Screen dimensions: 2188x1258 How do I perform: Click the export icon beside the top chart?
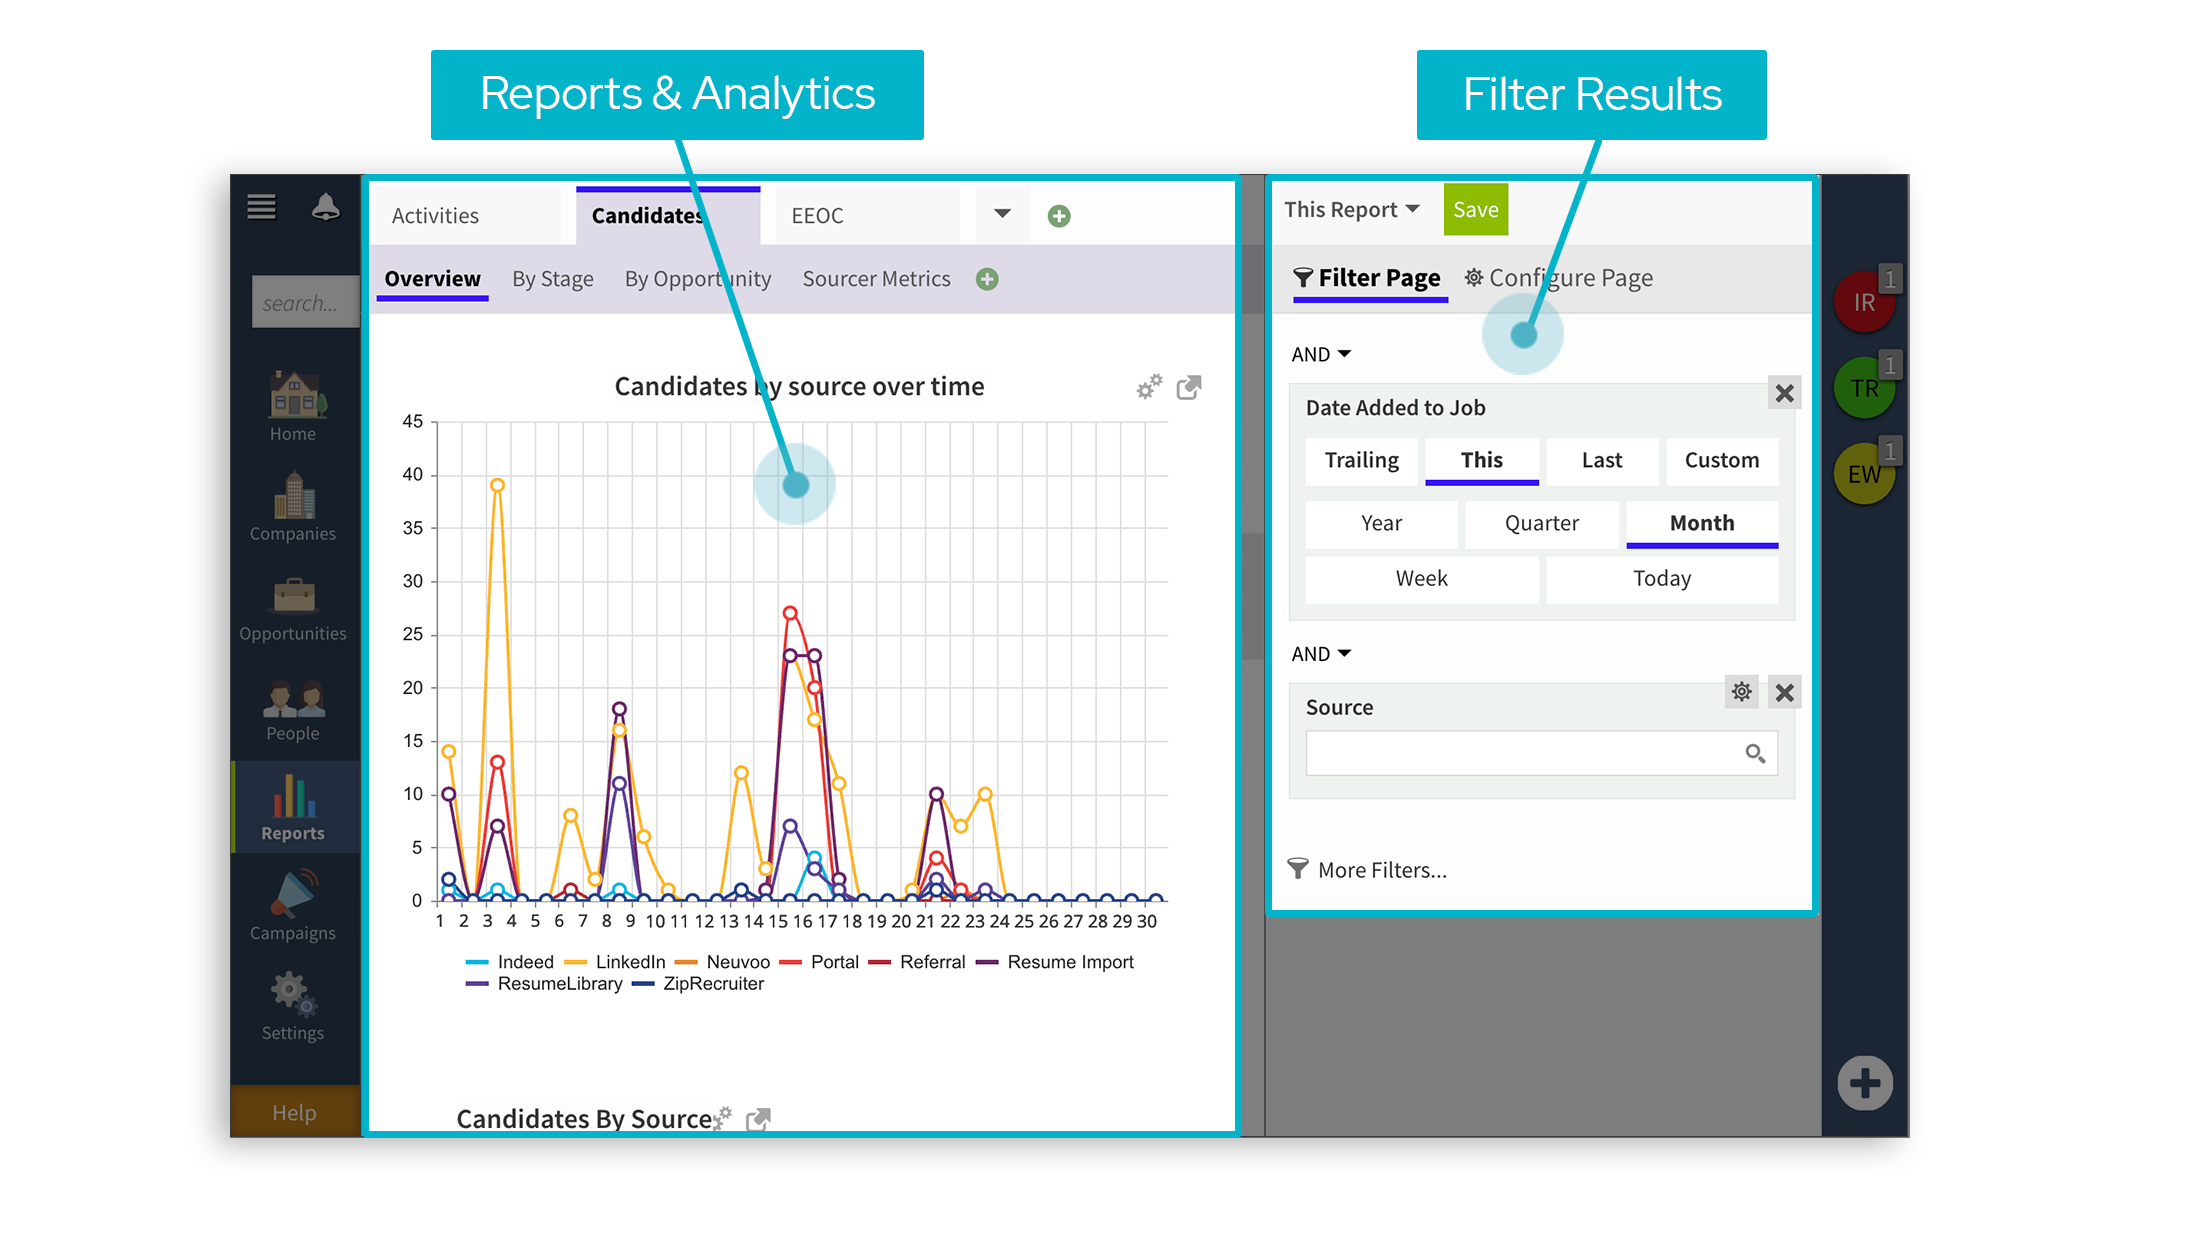[1188, 387]
